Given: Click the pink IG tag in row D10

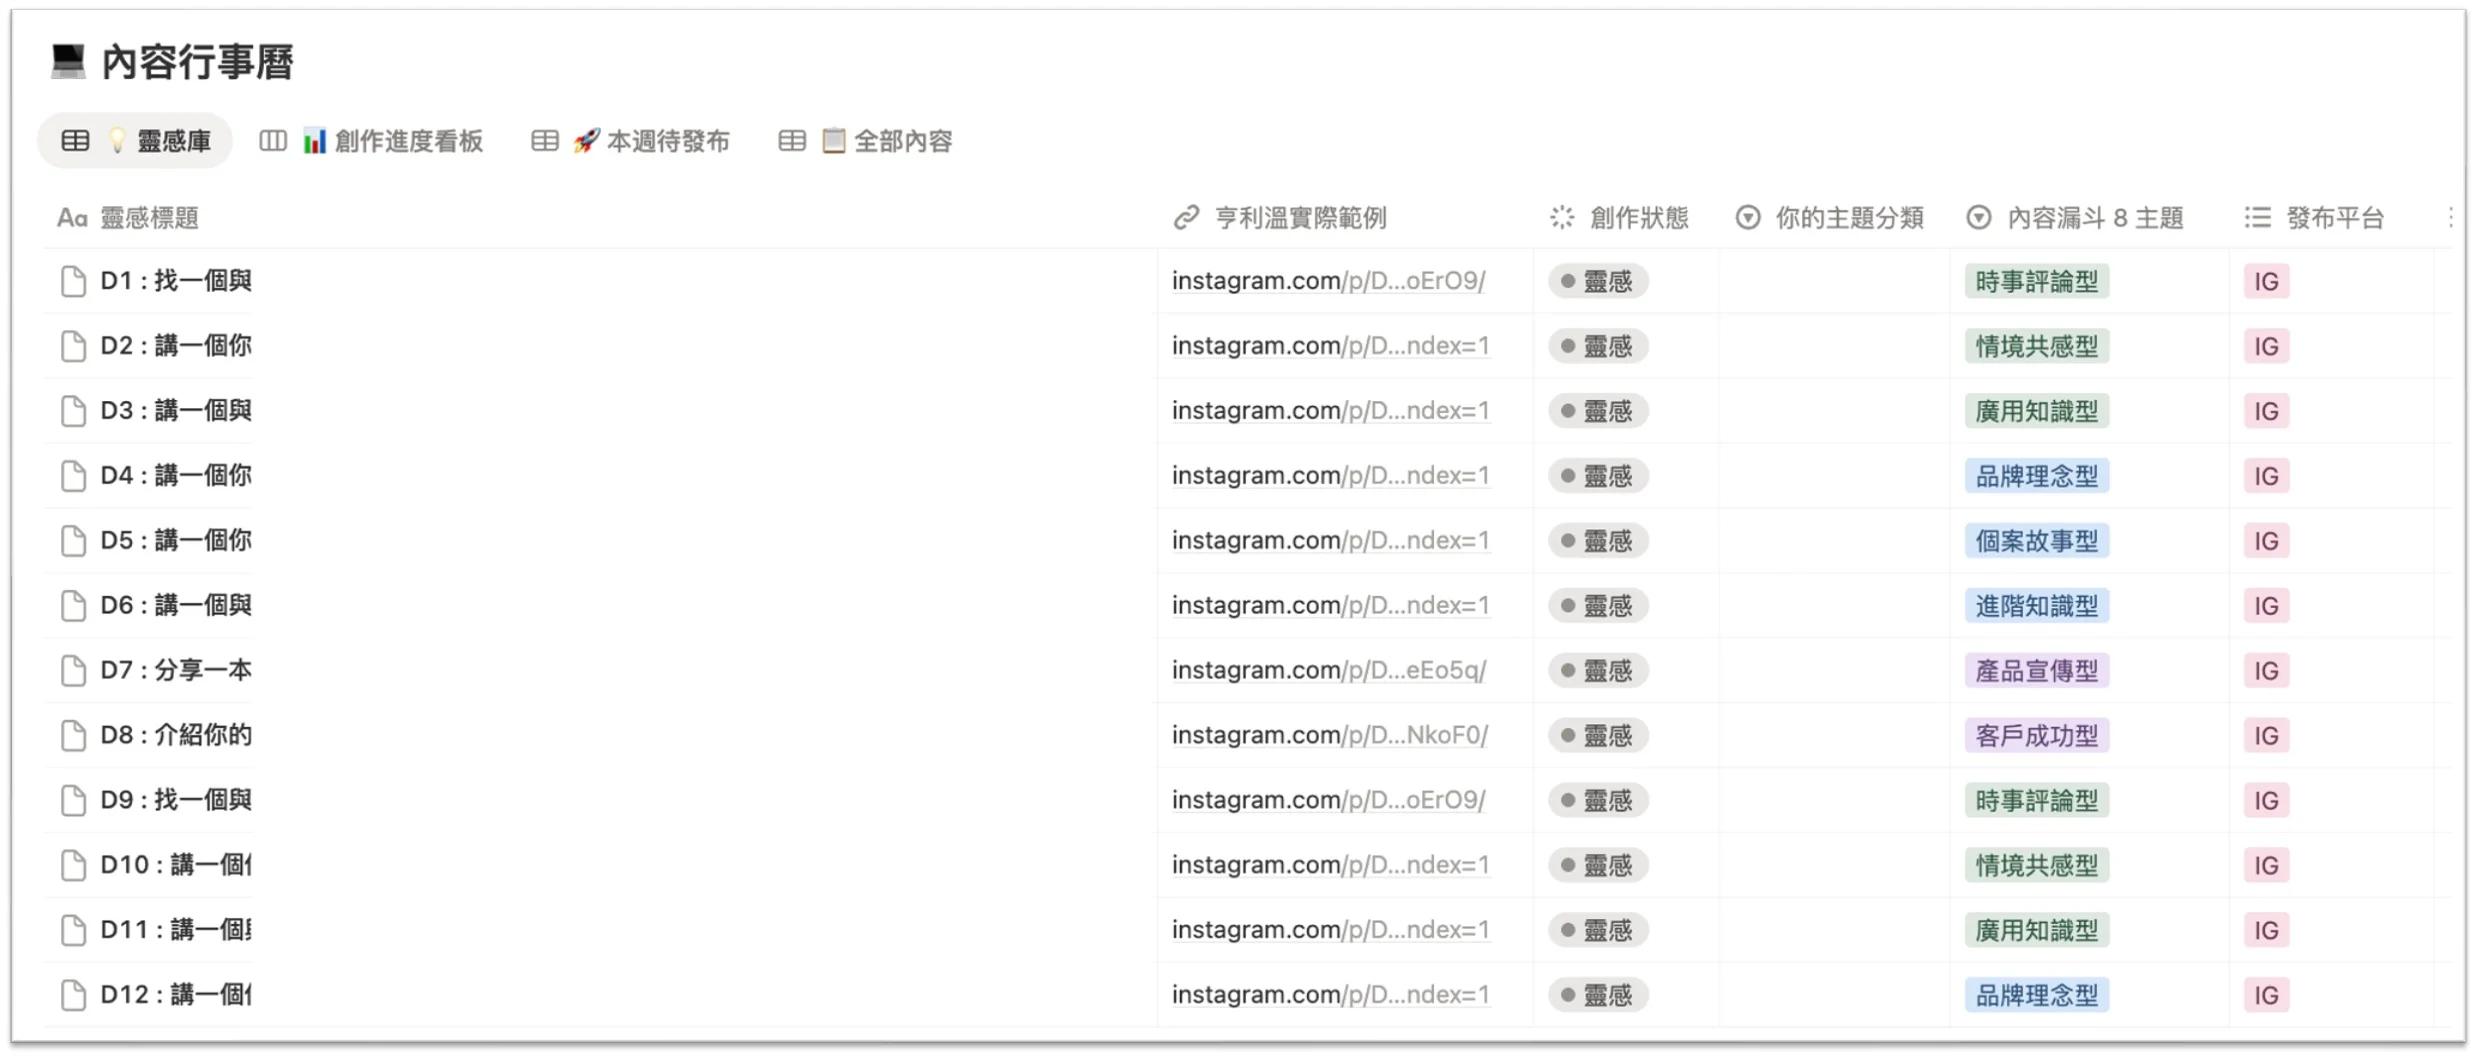Looking at the screenshot, I should tap(2266, 865).
